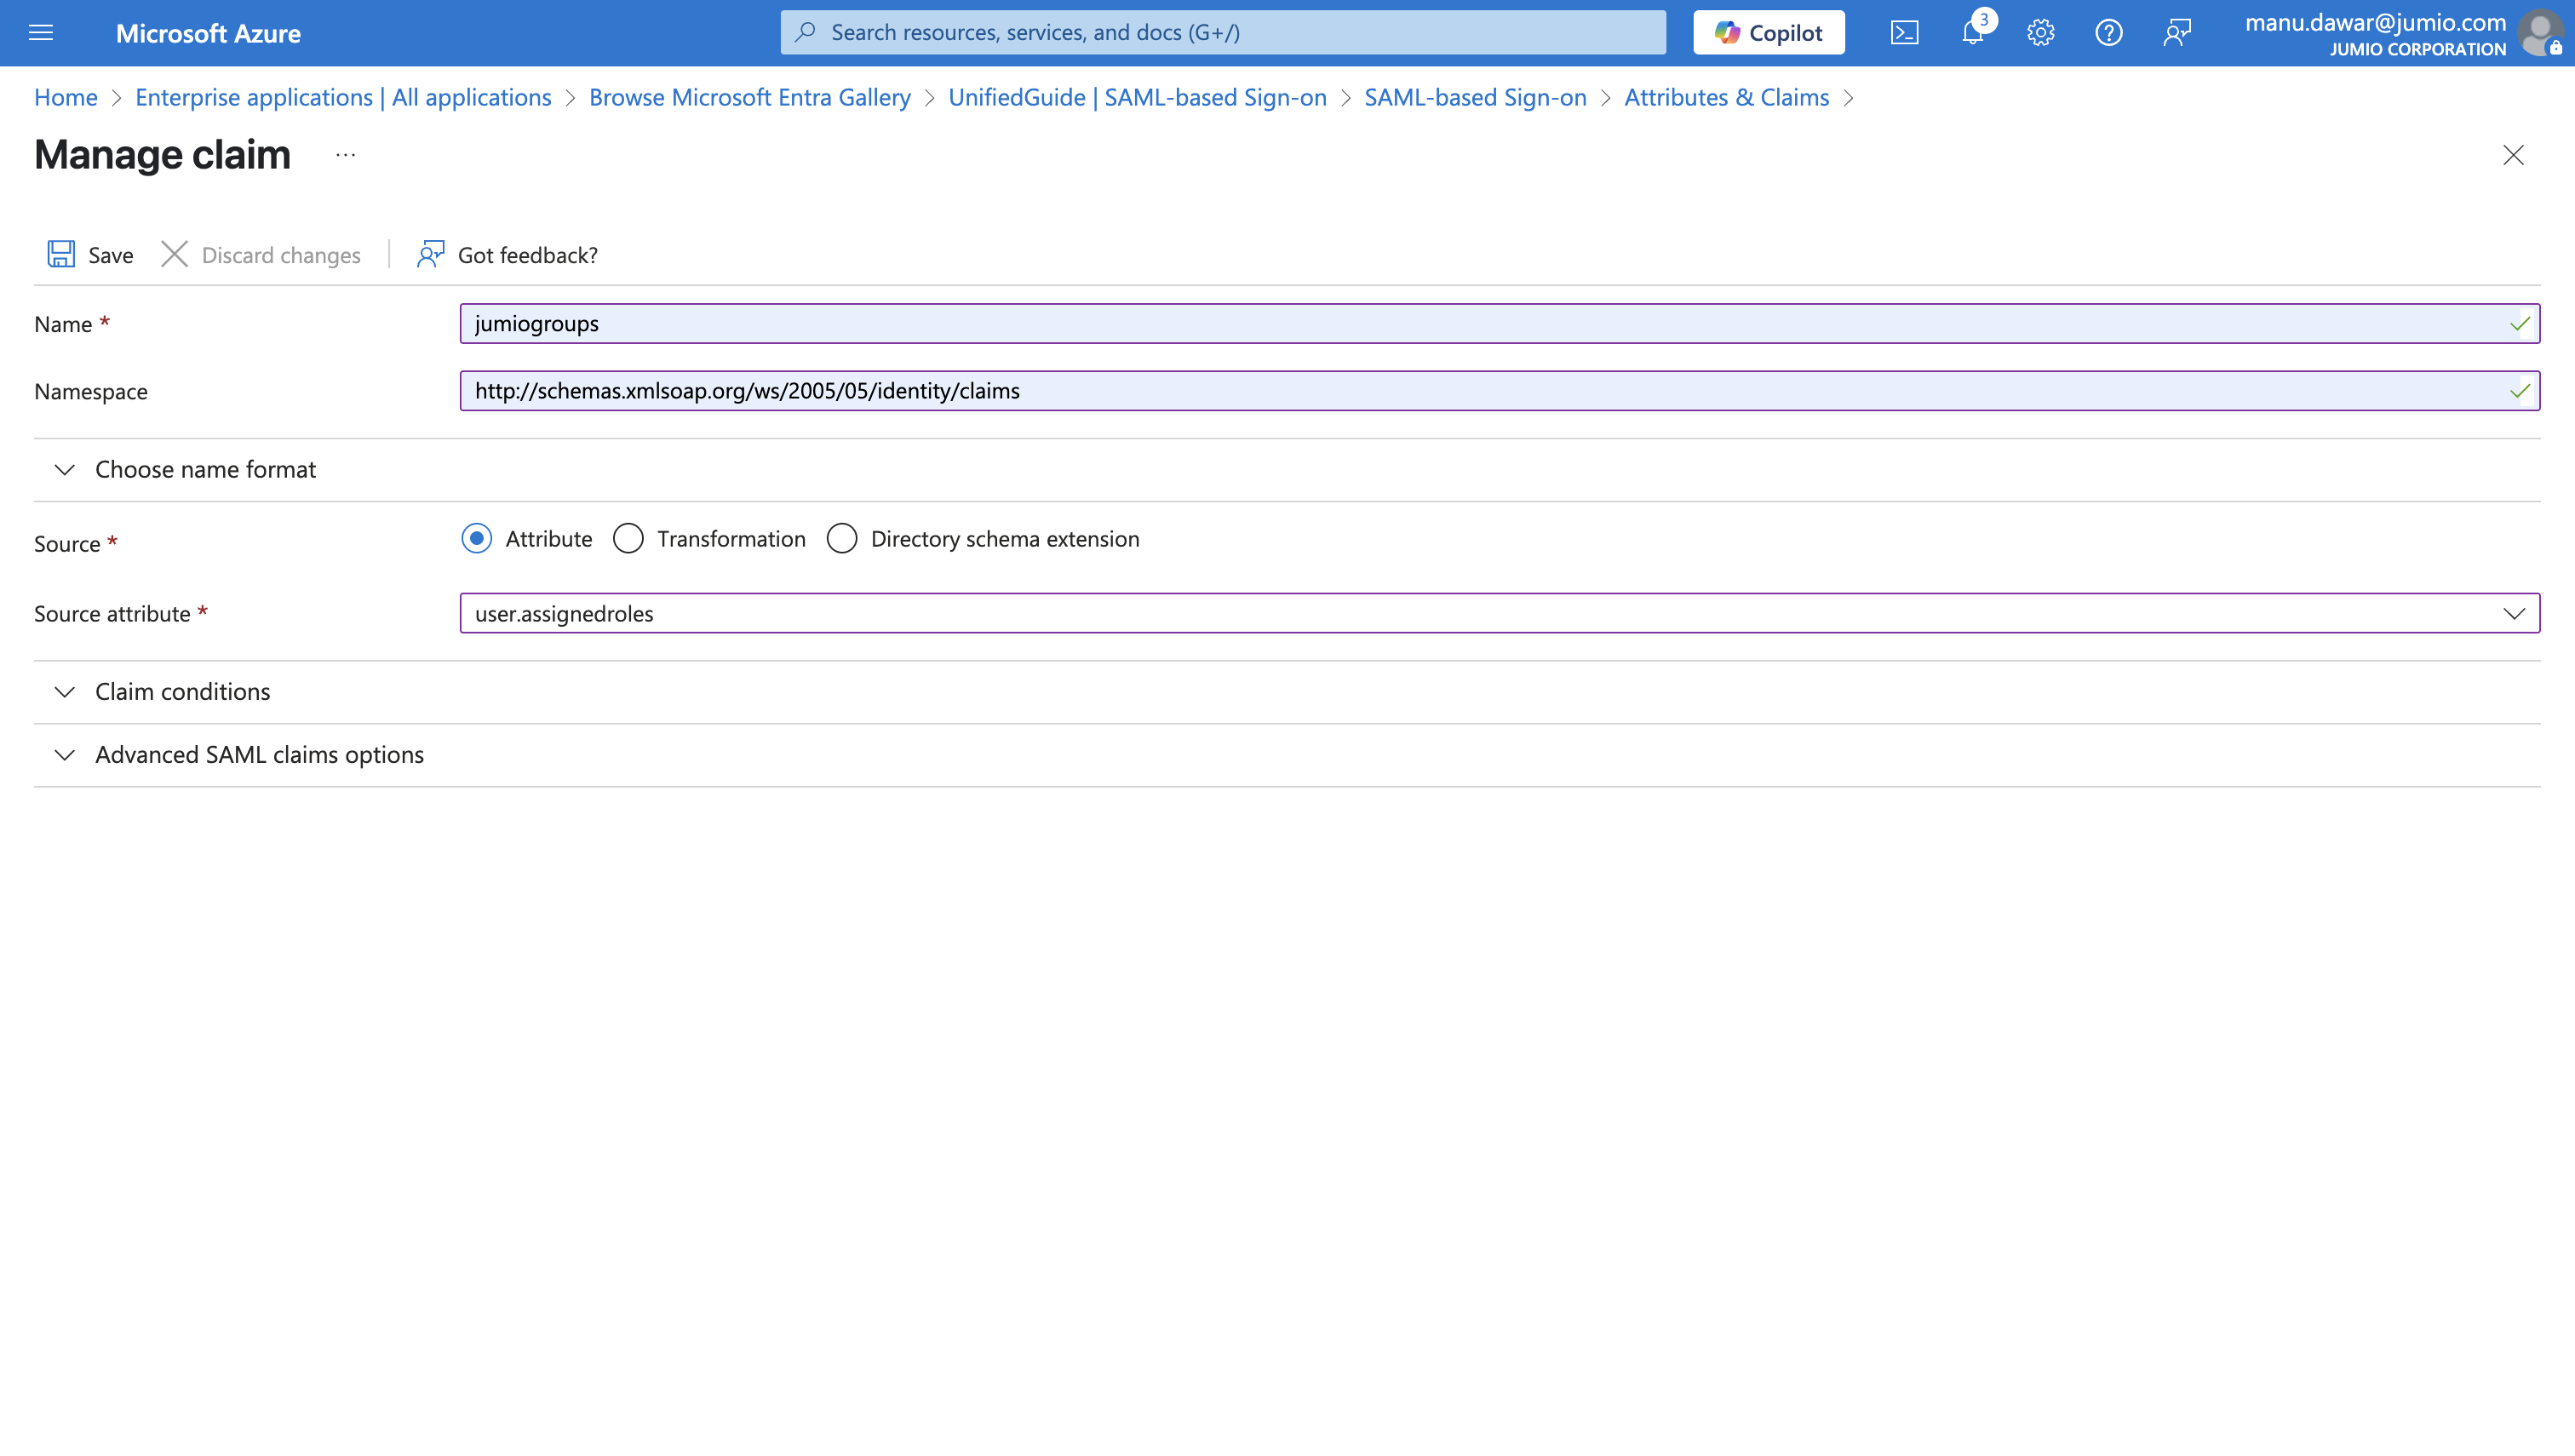2575x1456 pixels.
Task: Open the account avatar menu
Action: [2540, 33]
